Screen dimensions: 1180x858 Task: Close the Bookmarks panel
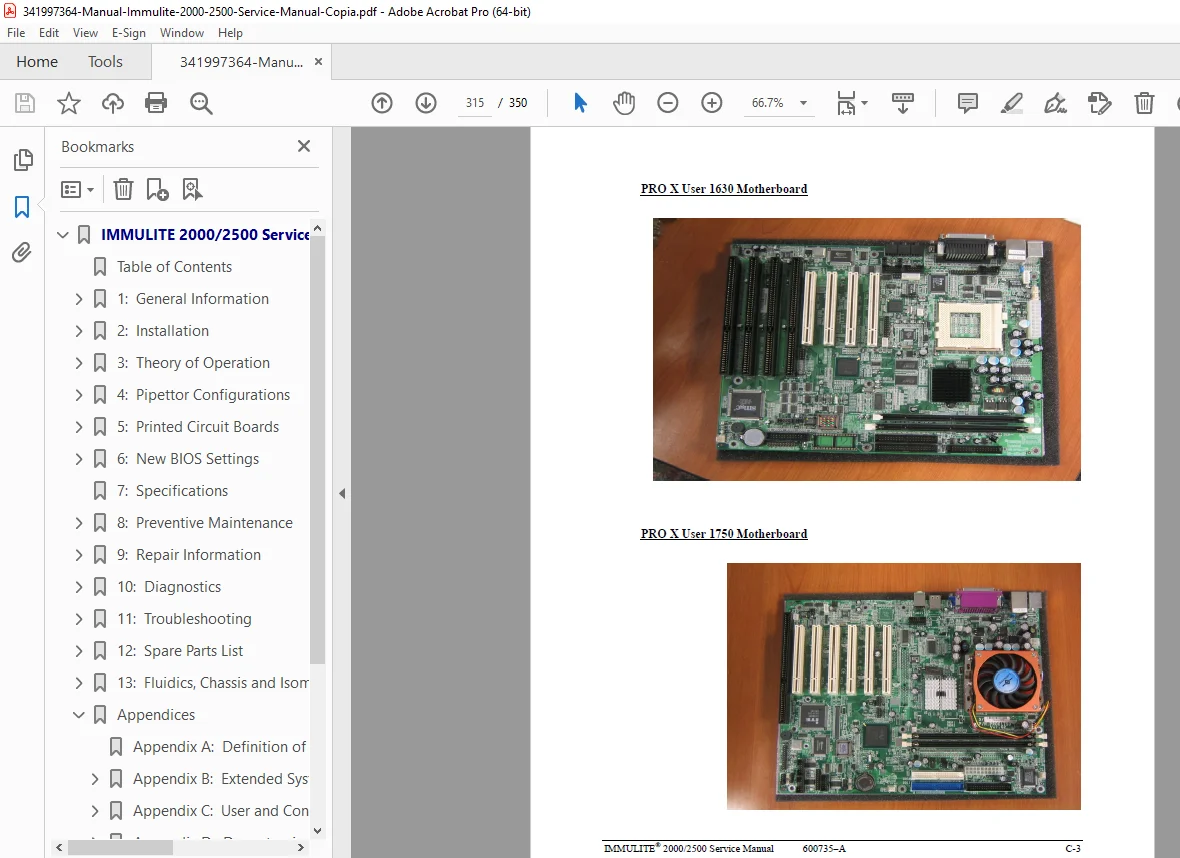click(x=304, y=146)
